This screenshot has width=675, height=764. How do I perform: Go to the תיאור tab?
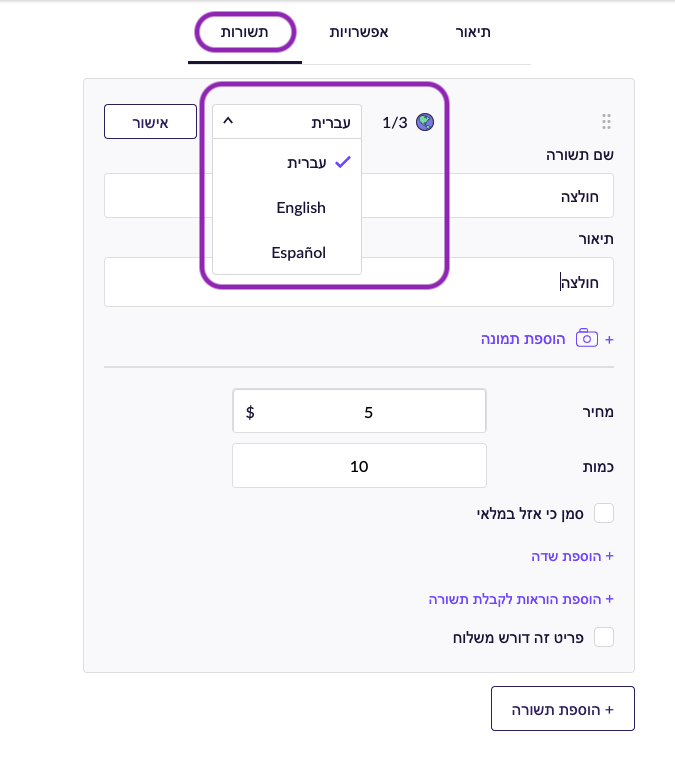(473, 32)
